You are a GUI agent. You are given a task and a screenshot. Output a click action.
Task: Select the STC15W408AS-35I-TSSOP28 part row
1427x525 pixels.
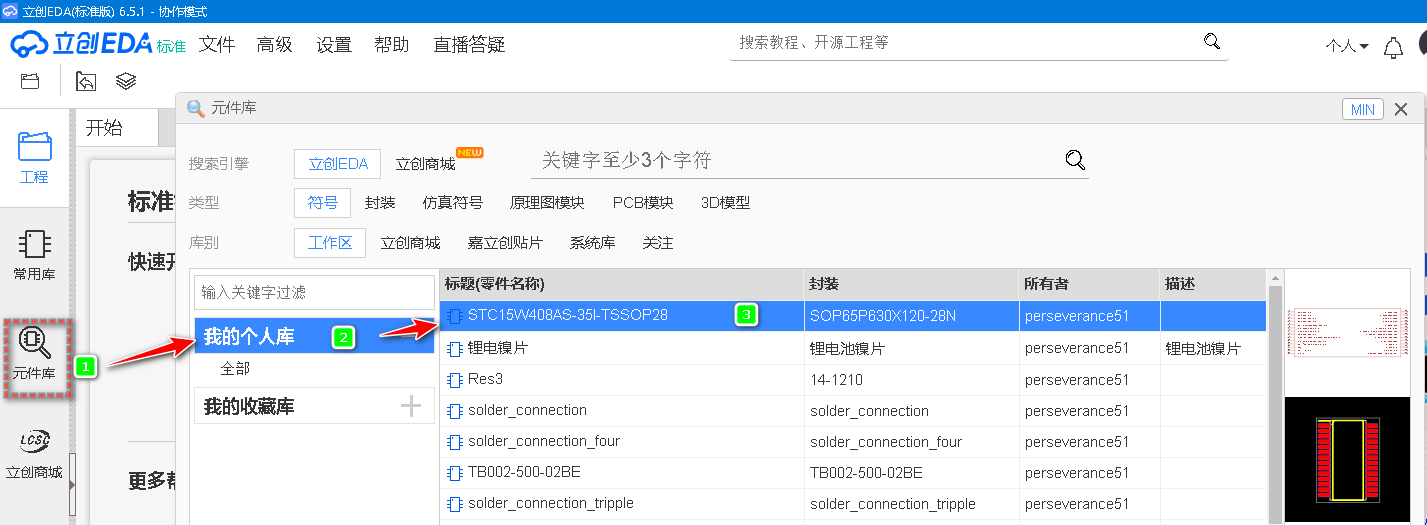pyautogui.click(x=853, y=316)
